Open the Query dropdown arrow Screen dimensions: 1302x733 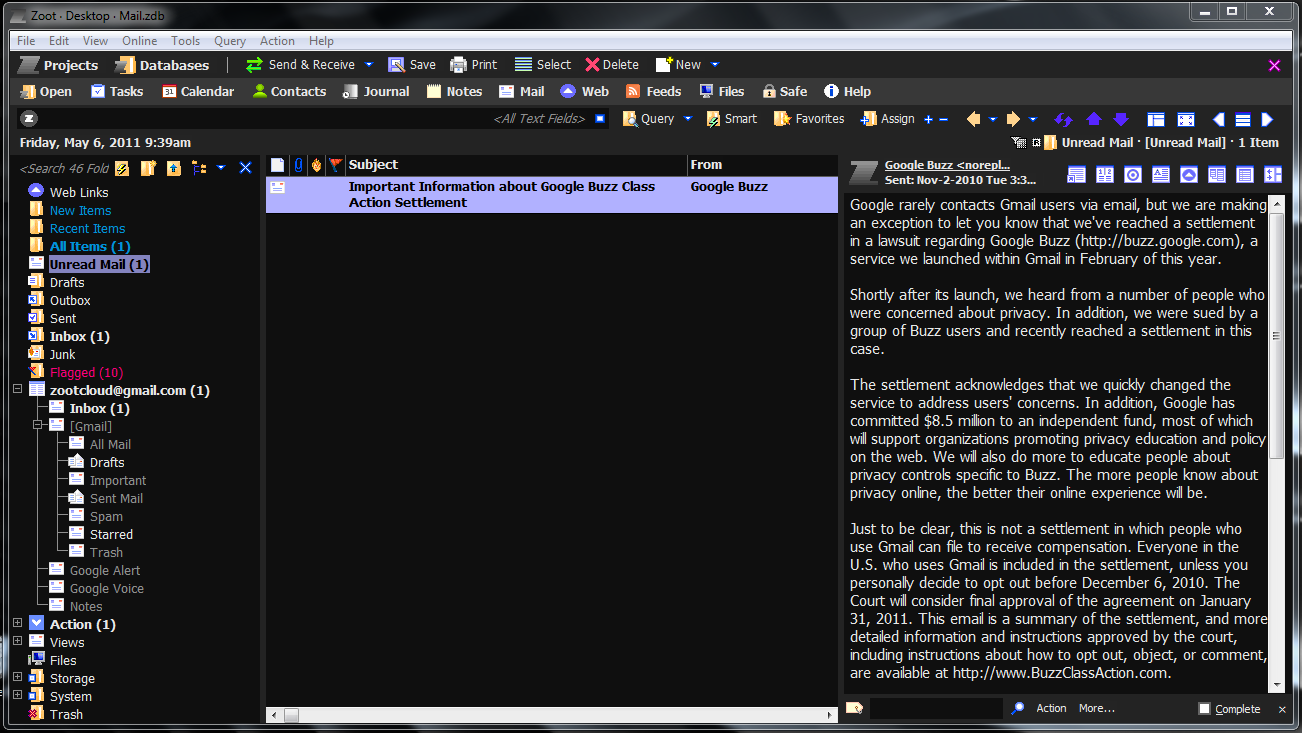click(688, 119)
